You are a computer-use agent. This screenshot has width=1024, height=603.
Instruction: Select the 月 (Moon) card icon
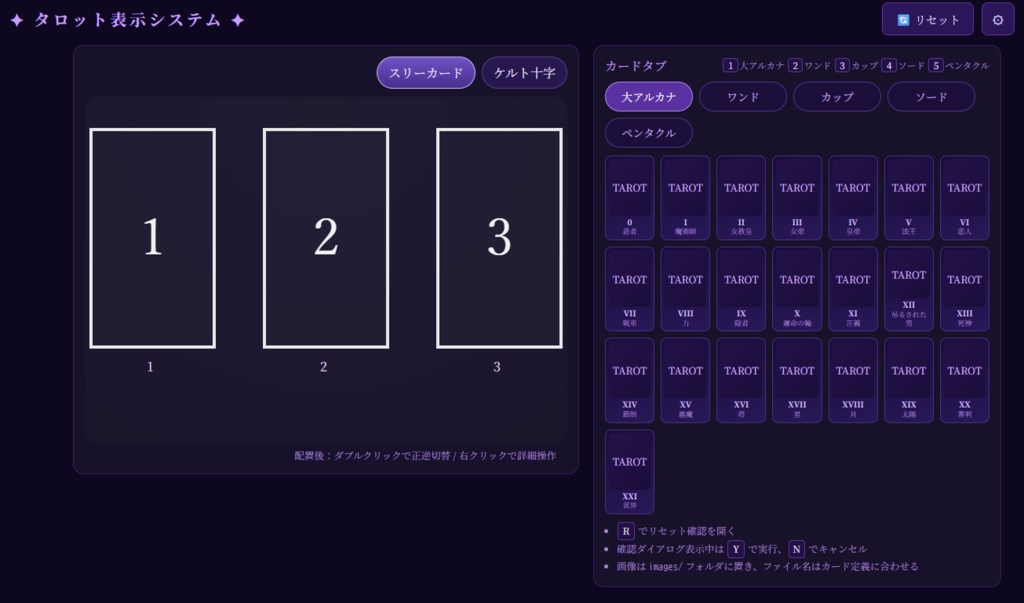click(853, 380)
